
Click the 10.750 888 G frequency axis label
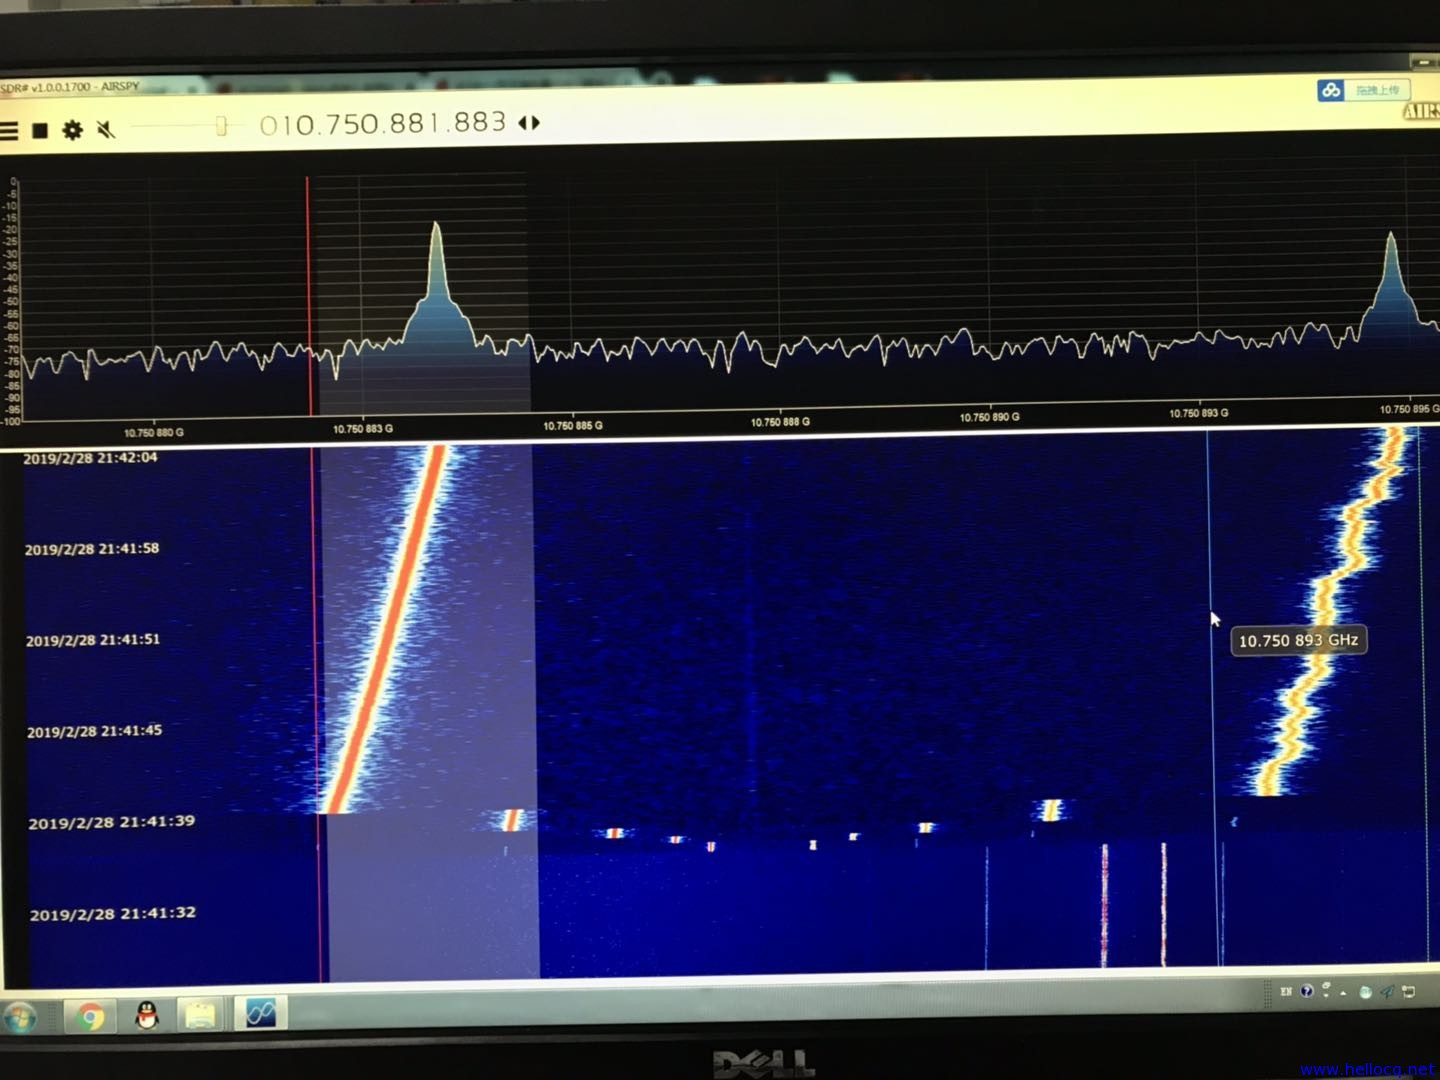[781, 422]
